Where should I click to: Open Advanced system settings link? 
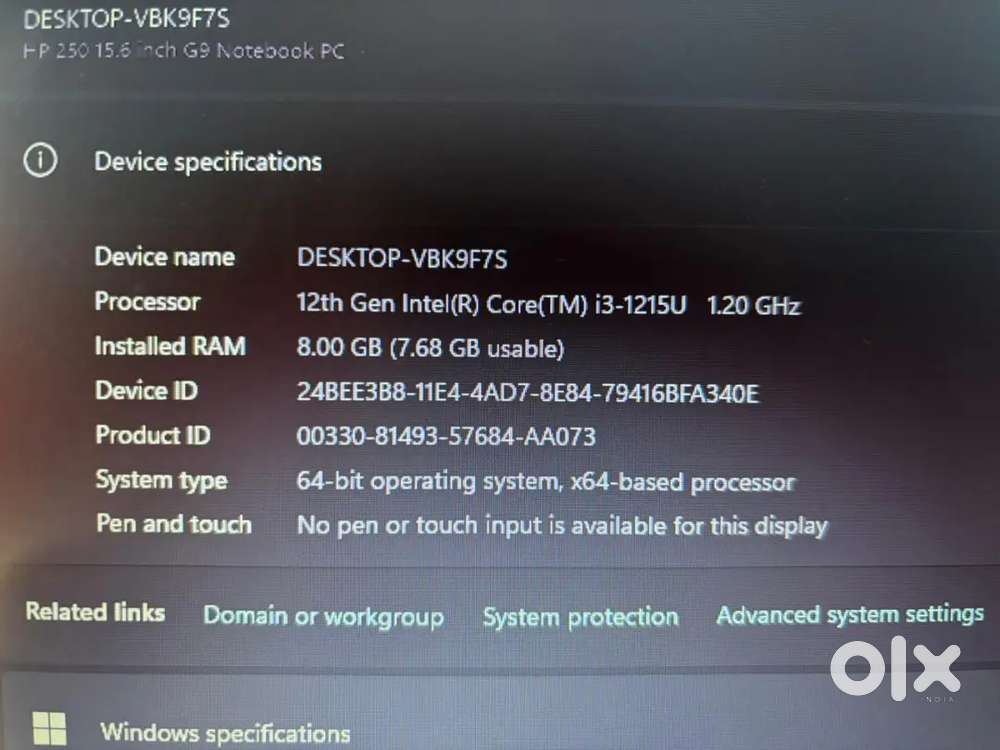850,615
